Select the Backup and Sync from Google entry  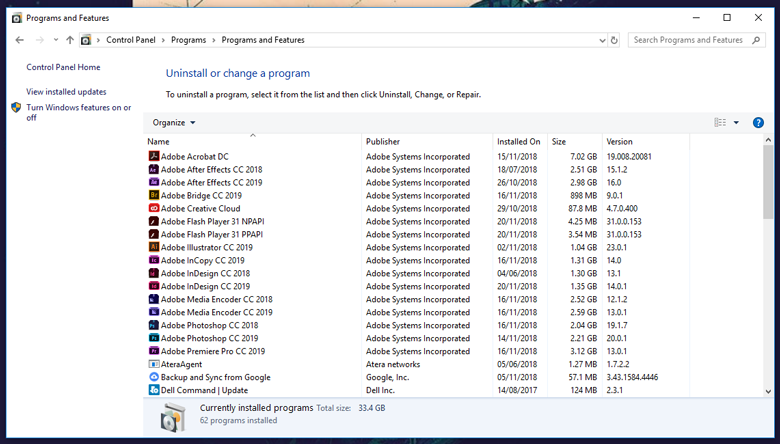click(x=215, y=377)
